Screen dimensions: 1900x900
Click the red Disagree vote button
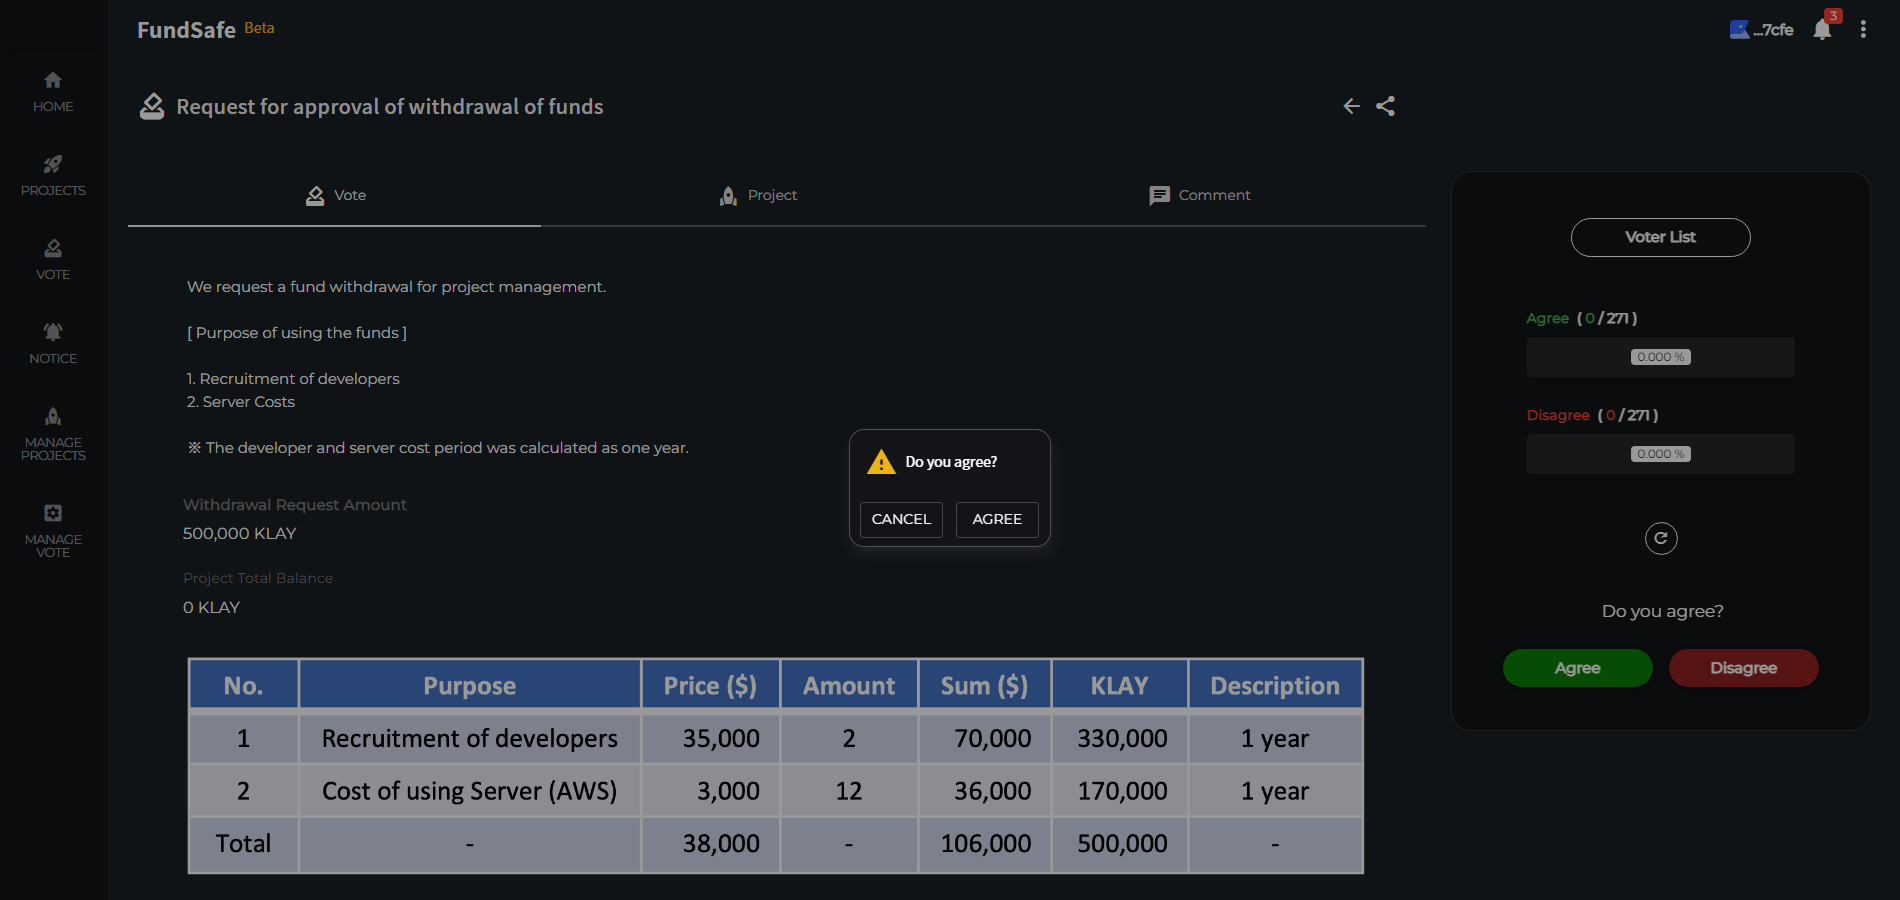coord(1744,668)
